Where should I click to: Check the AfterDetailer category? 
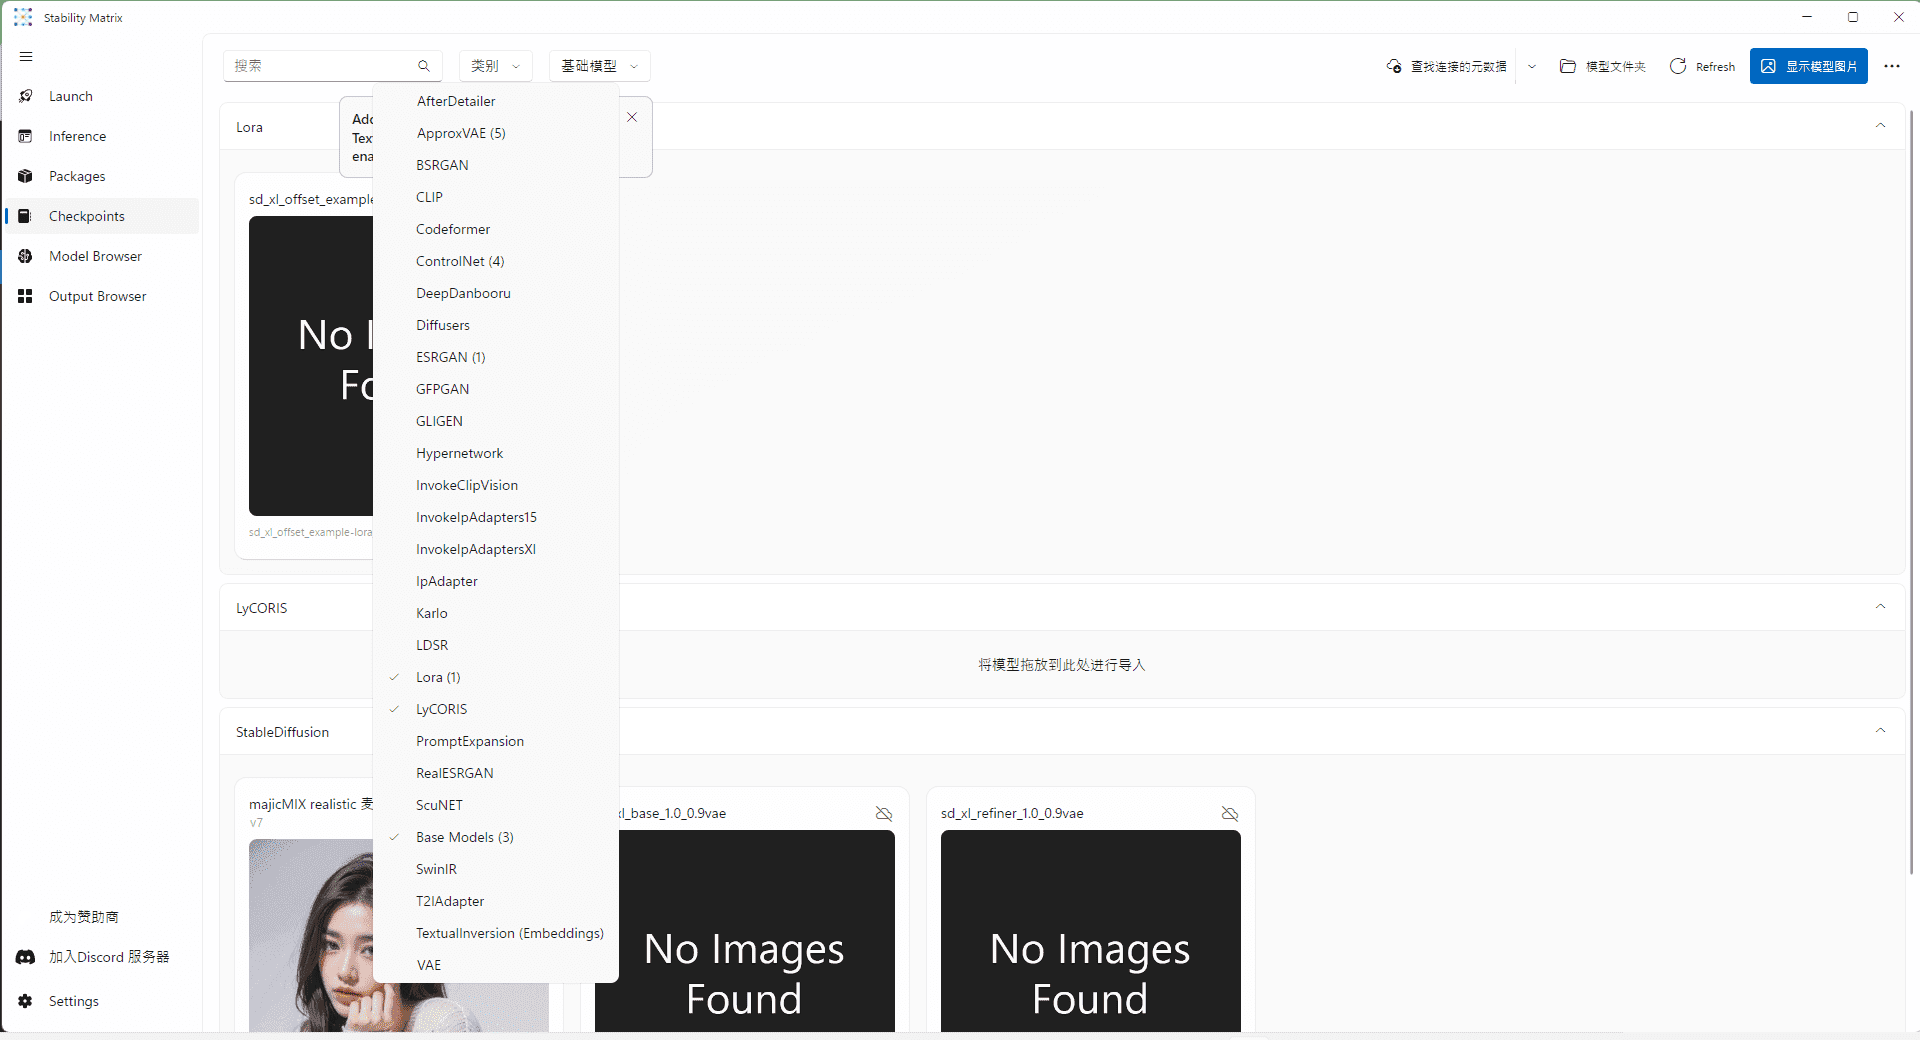click(x=496, y=101)
